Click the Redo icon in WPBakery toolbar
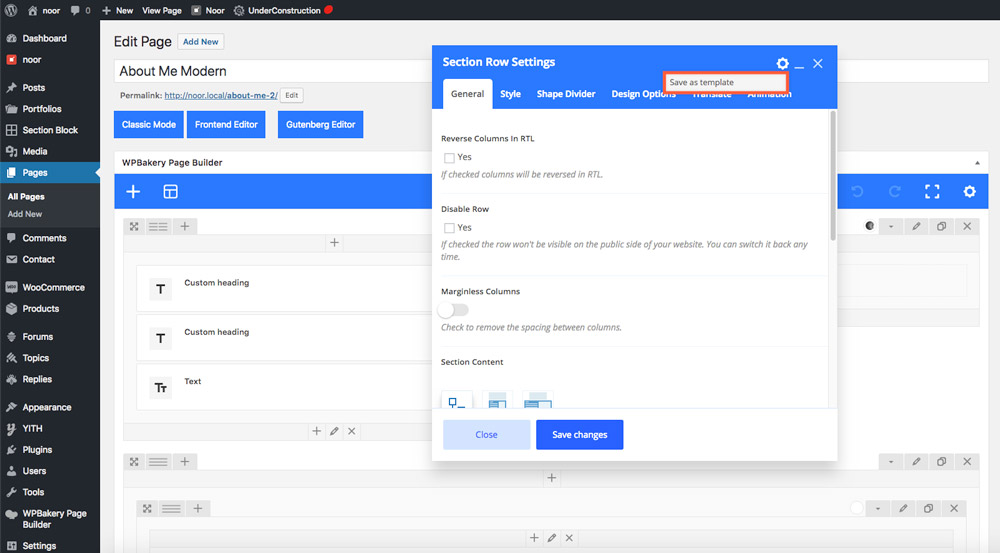The image size is (1000, 553). (x=895, y=191)
